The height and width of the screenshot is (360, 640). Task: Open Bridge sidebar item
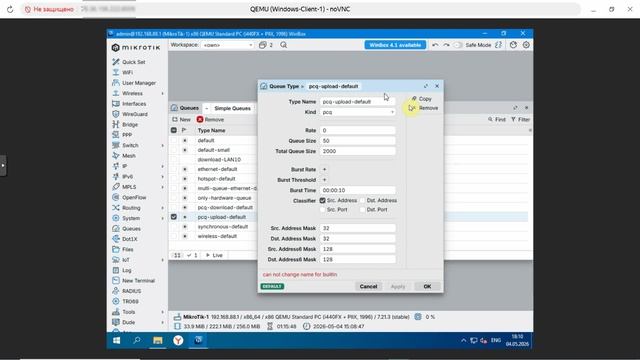(x=130, y=124)
